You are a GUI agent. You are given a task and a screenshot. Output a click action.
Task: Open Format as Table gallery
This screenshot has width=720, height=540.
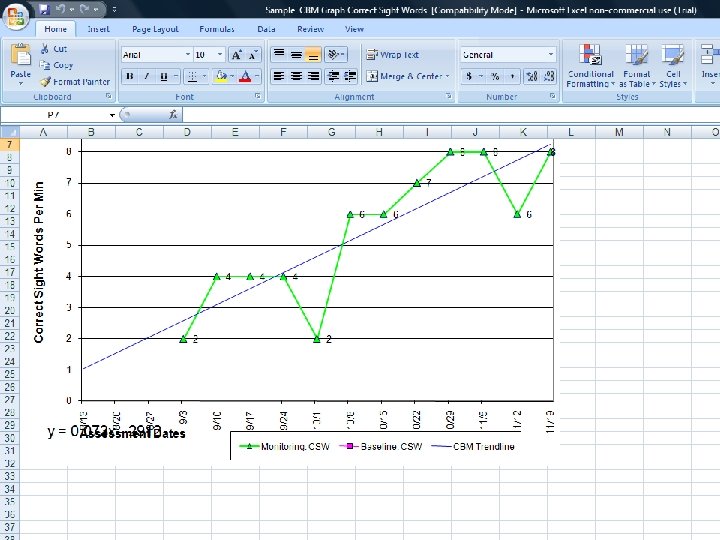click(637, 65)
